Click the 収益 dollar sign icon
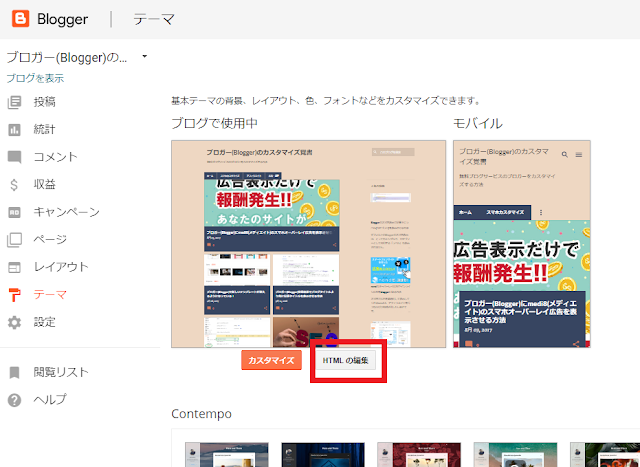Image resolution: width=640 pixels, height=467 pixels. 14,185
